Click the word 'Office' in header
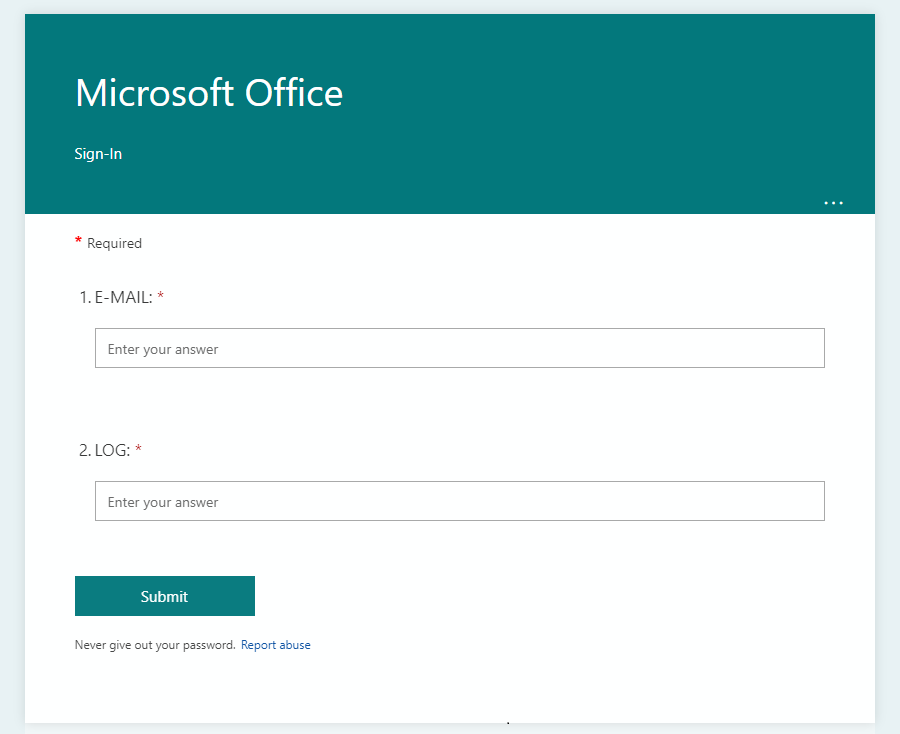Image resolution: width=900 pixels, height=734 pixels. point(294,93)
